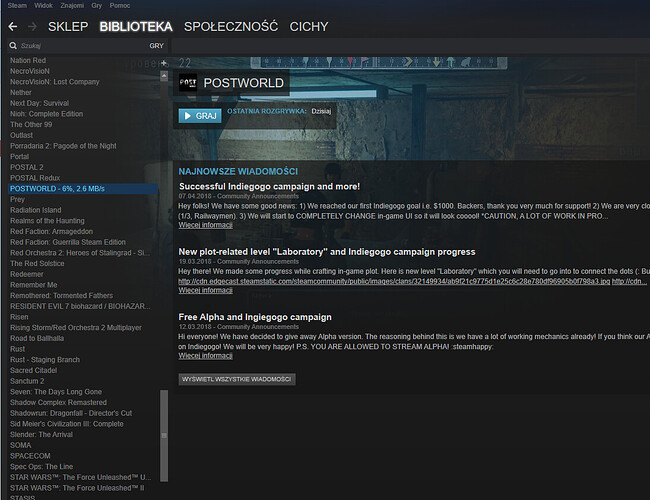The height and width of the screenshot is (500, 650).
Task: Select Seven: The Days Long Gone
Action: [x=56, y=392]
